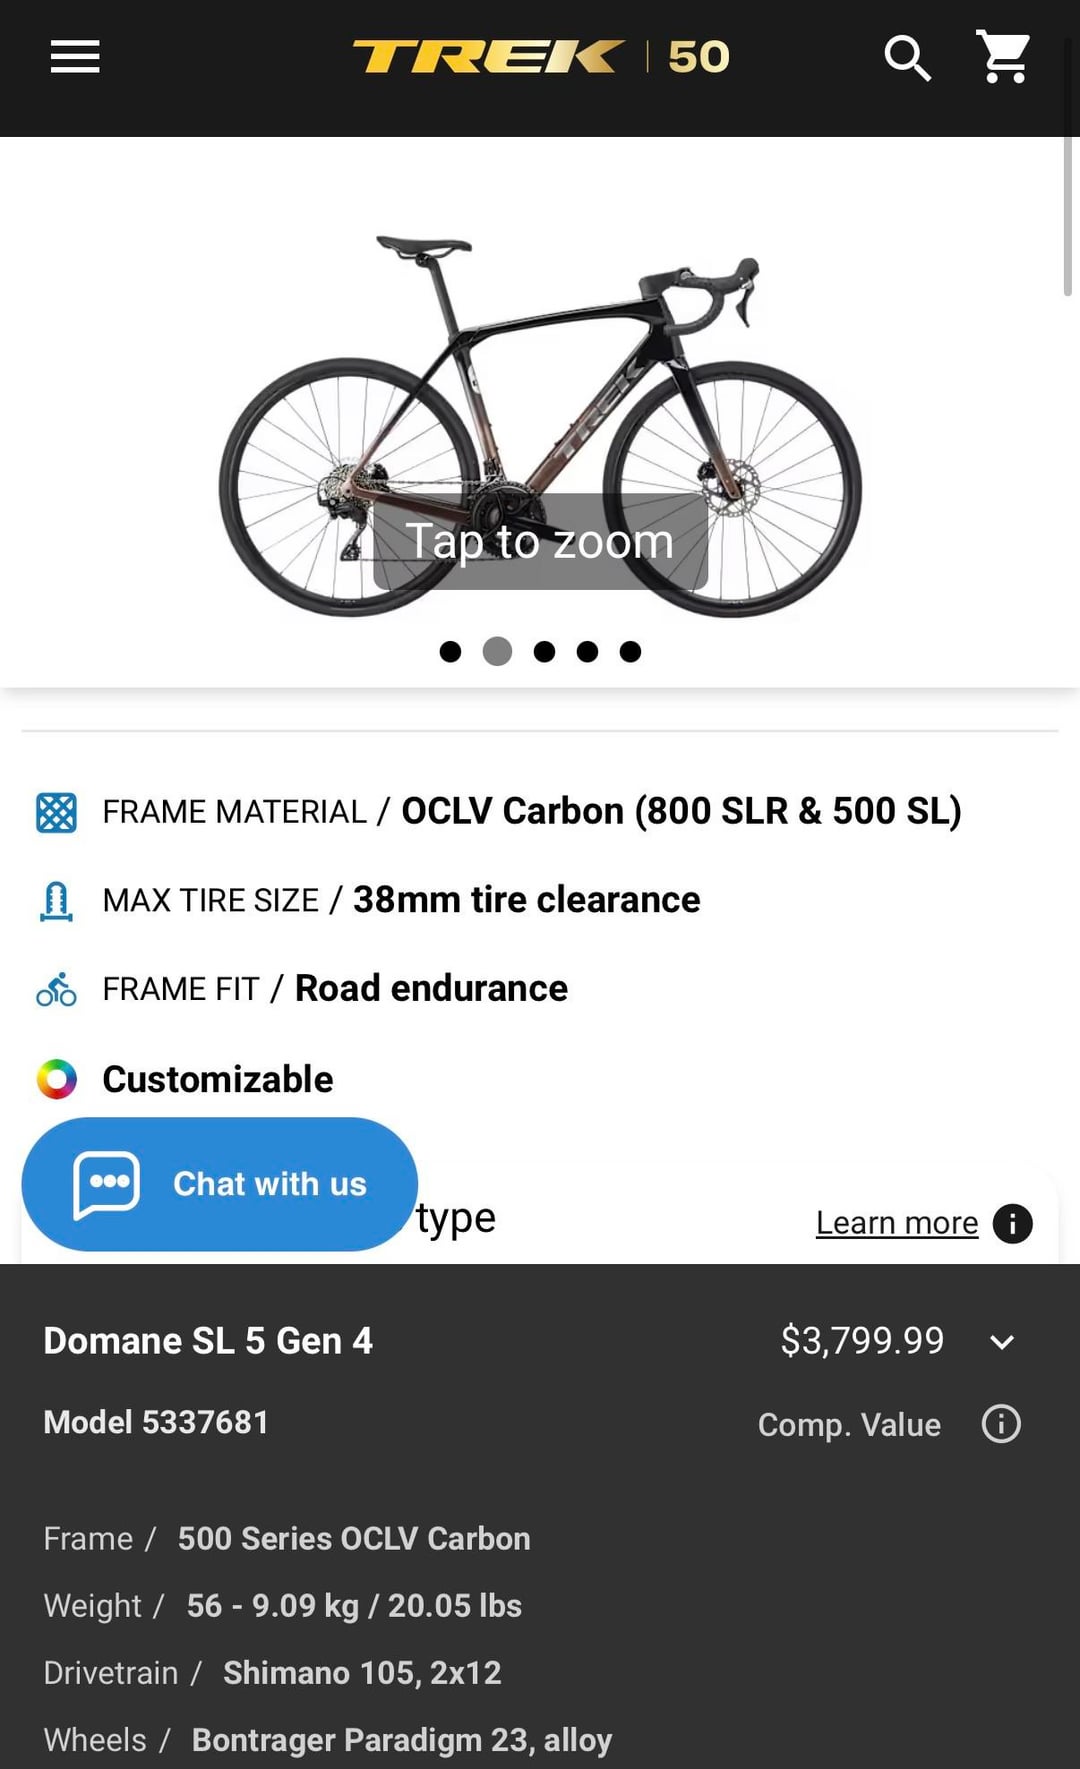The width and height of the screenshot is (1080, 1769).
Task: Click the frame material icon
Action: (x=56, y=812)
